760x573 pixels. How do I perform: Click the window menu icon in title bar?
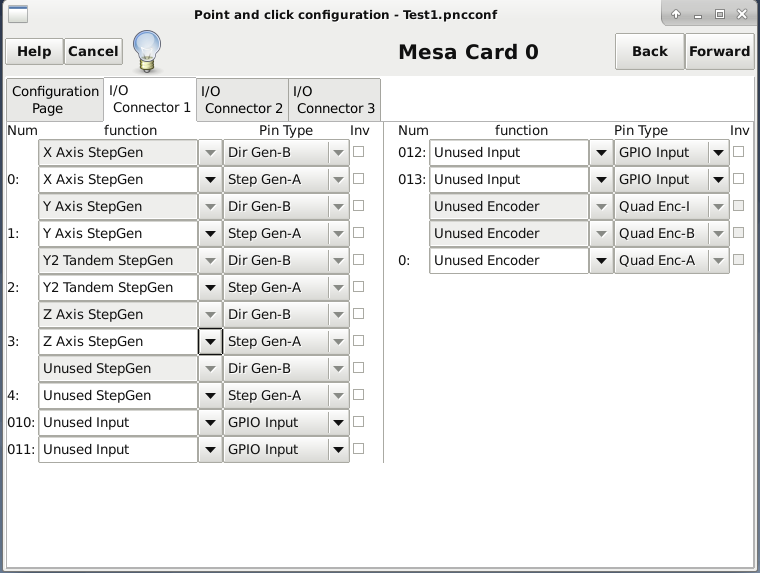point(18,14)
